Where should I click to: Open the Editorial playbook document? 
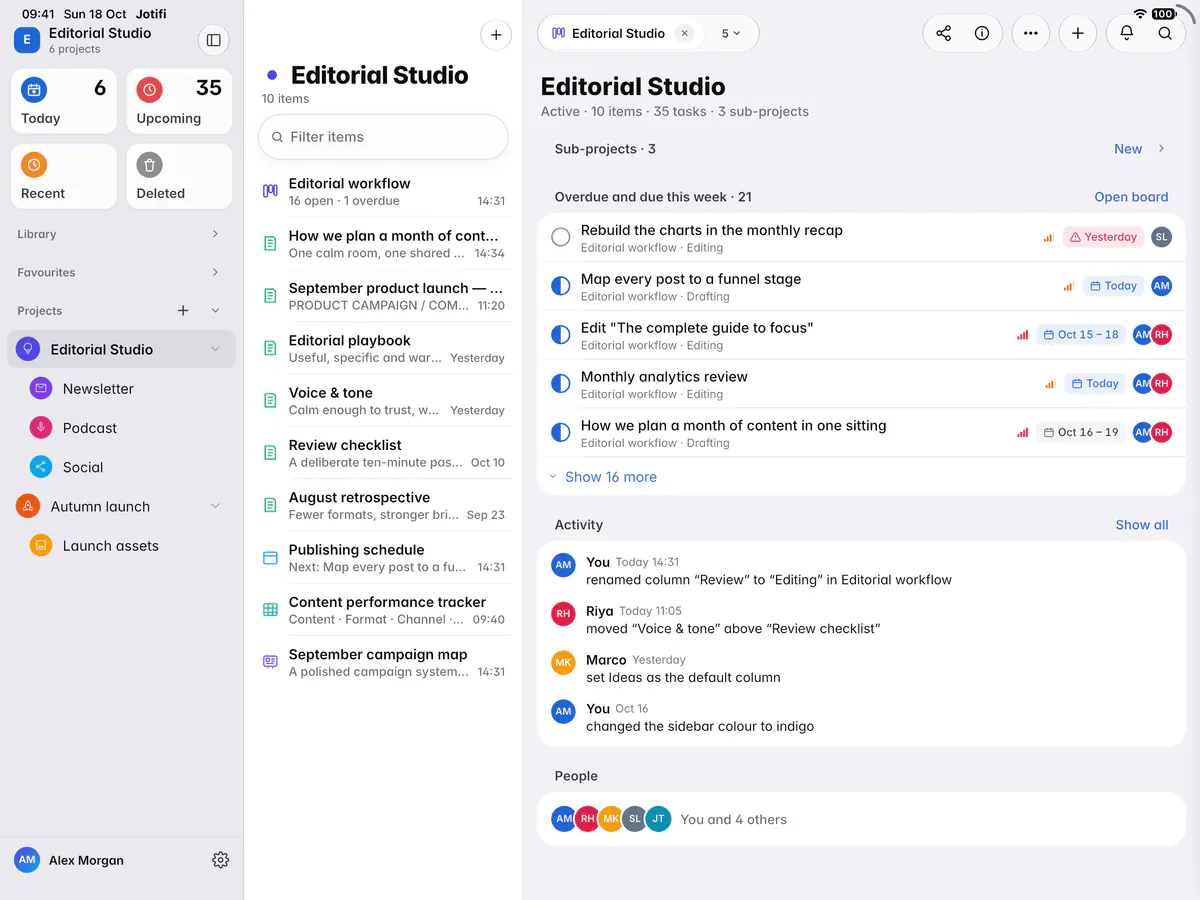click(384, 348)
